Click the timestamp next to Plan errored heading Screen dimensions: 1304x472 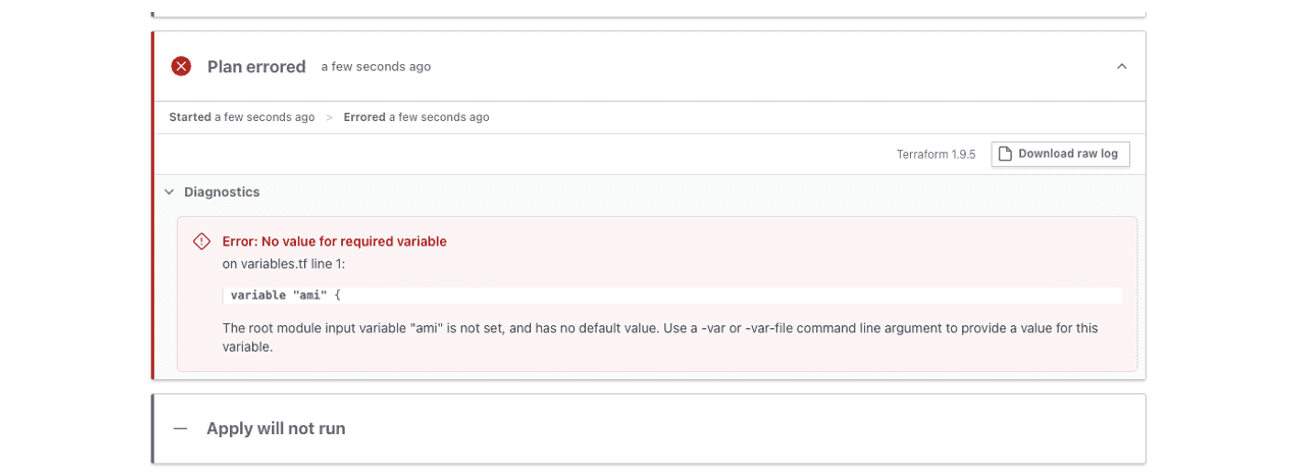click(376, 67)
